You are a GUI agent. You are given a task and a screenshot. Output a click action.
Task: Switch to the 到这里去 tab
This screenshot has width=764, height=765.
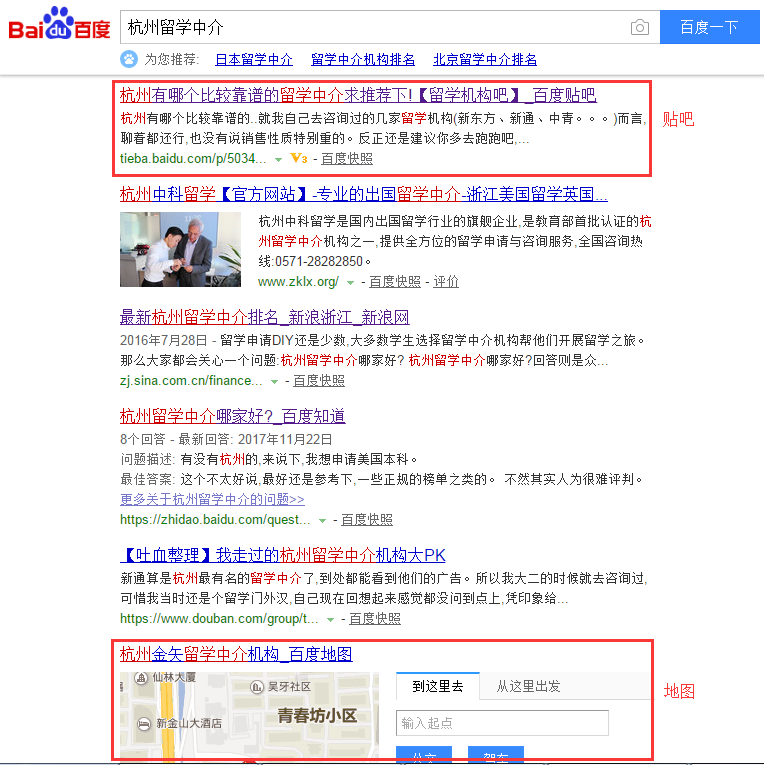[438, 686]
